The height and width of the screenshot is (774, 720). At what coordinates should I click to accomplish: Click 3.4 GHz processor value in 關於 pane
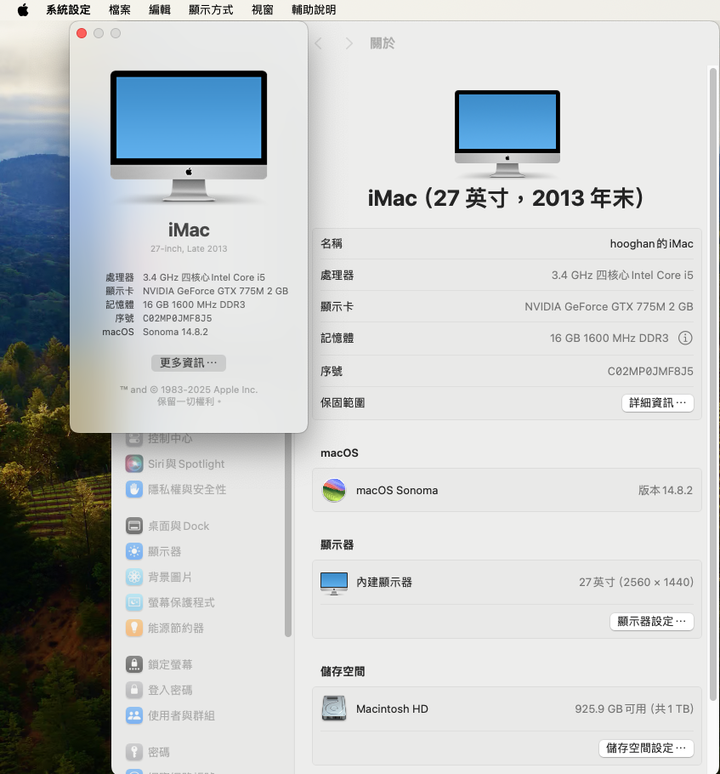(x=622, y=275)
